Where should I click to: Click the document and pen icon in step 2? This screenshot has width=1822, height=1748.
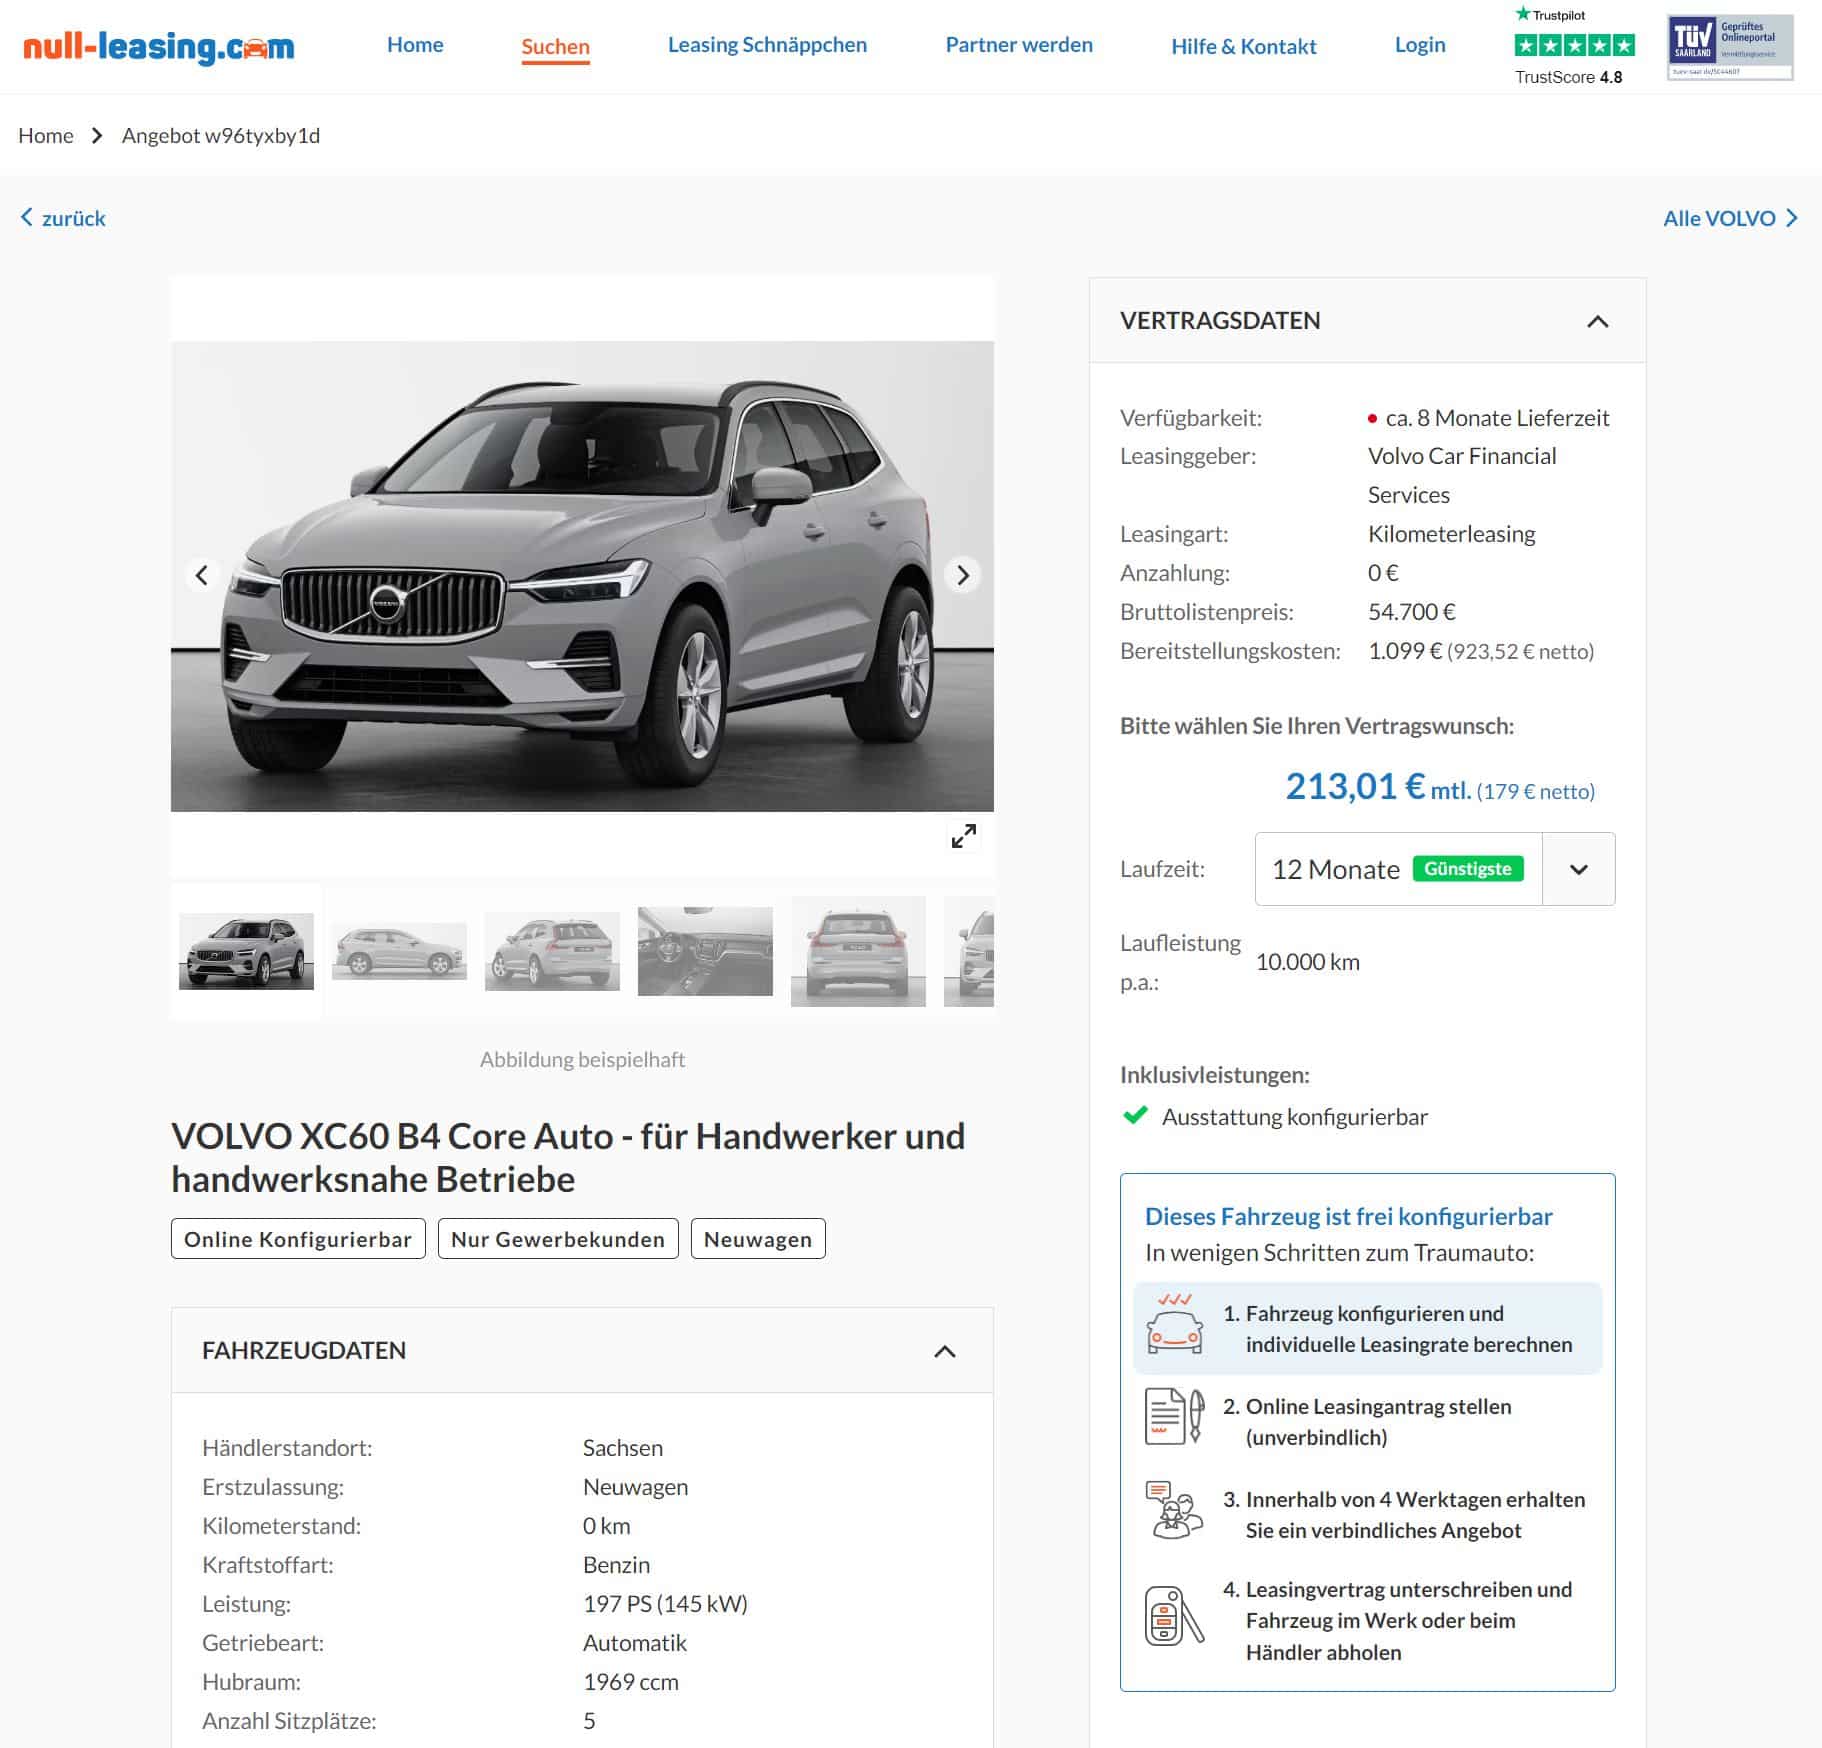pyautogui.click(x=1174, y=1416)
